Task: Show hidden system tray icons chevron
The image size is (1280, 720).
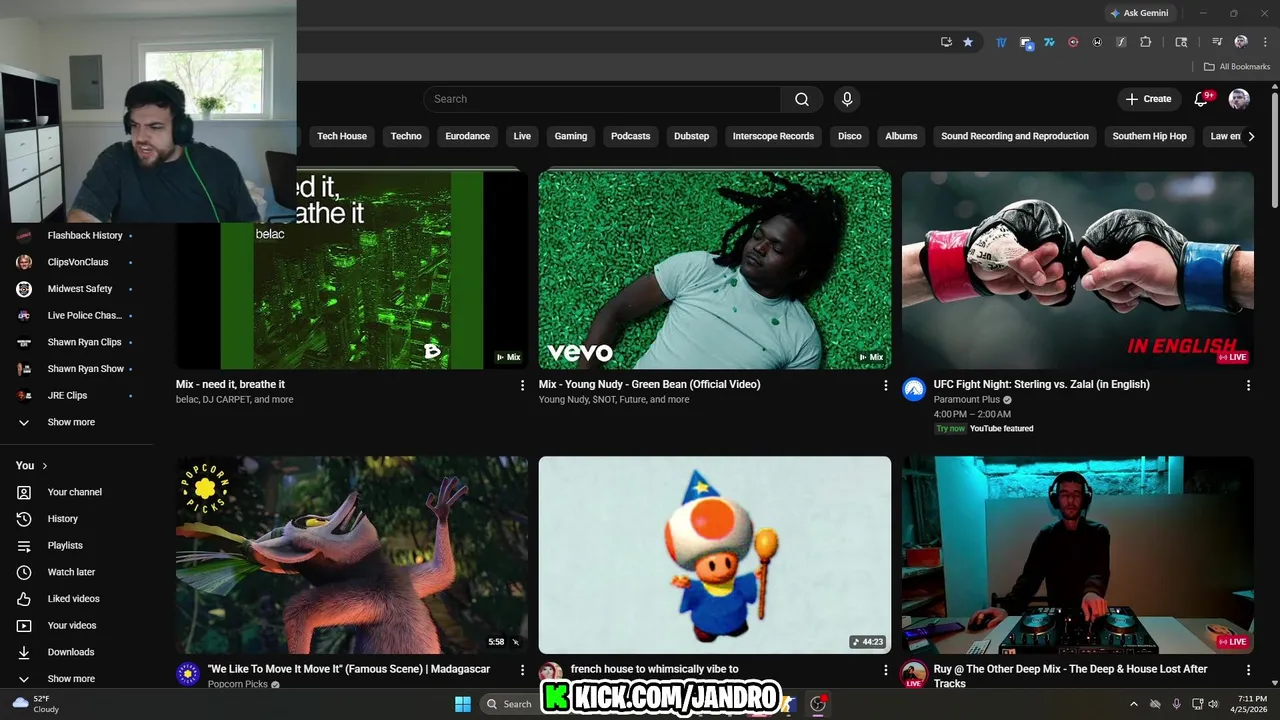Action: click(1133, 704)
